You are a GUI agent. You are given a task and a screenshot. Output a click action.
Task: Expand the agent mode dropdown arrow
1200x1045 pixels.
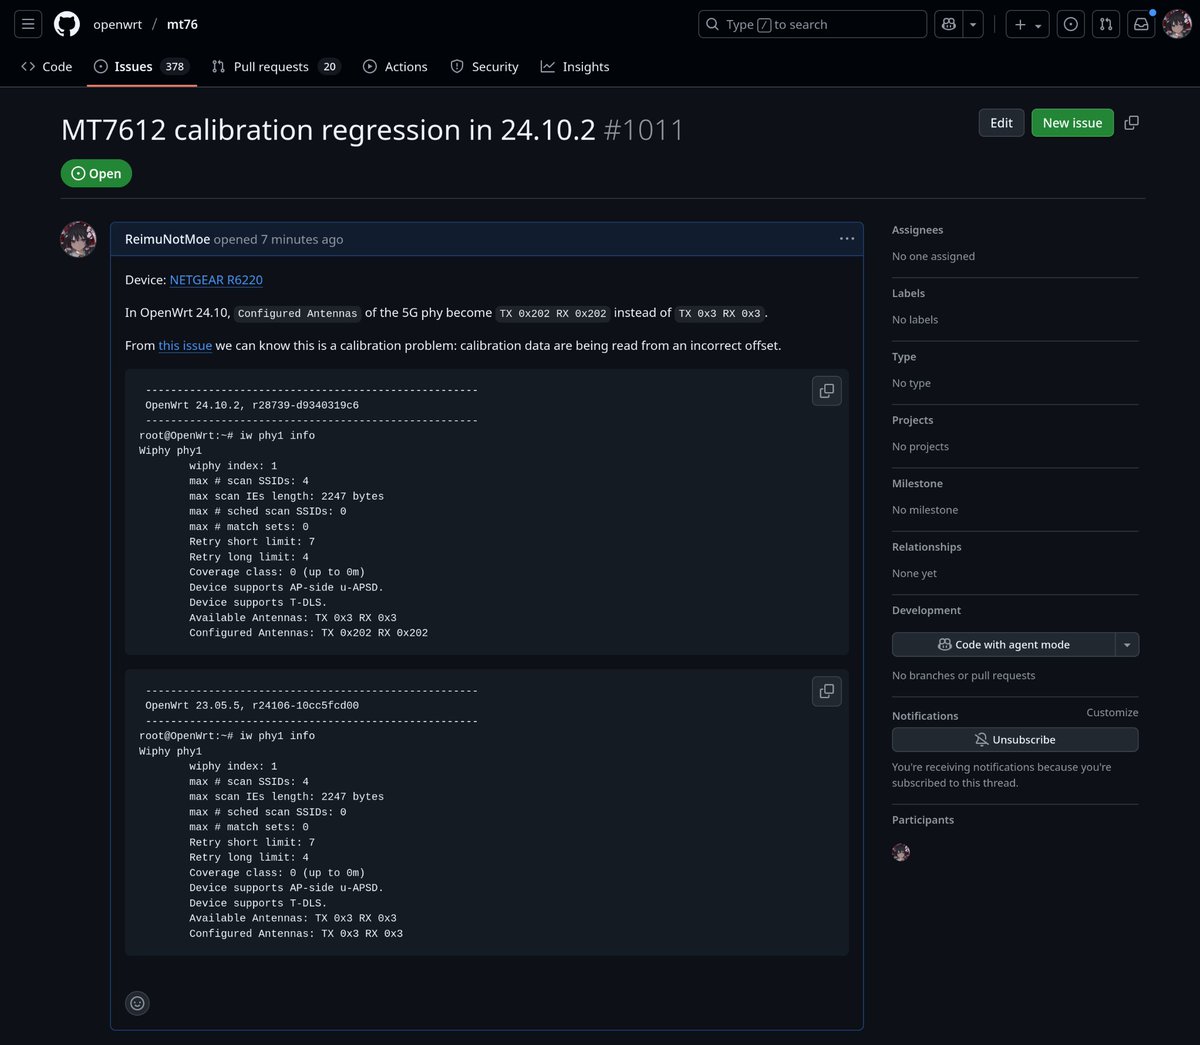(1127, 645)
